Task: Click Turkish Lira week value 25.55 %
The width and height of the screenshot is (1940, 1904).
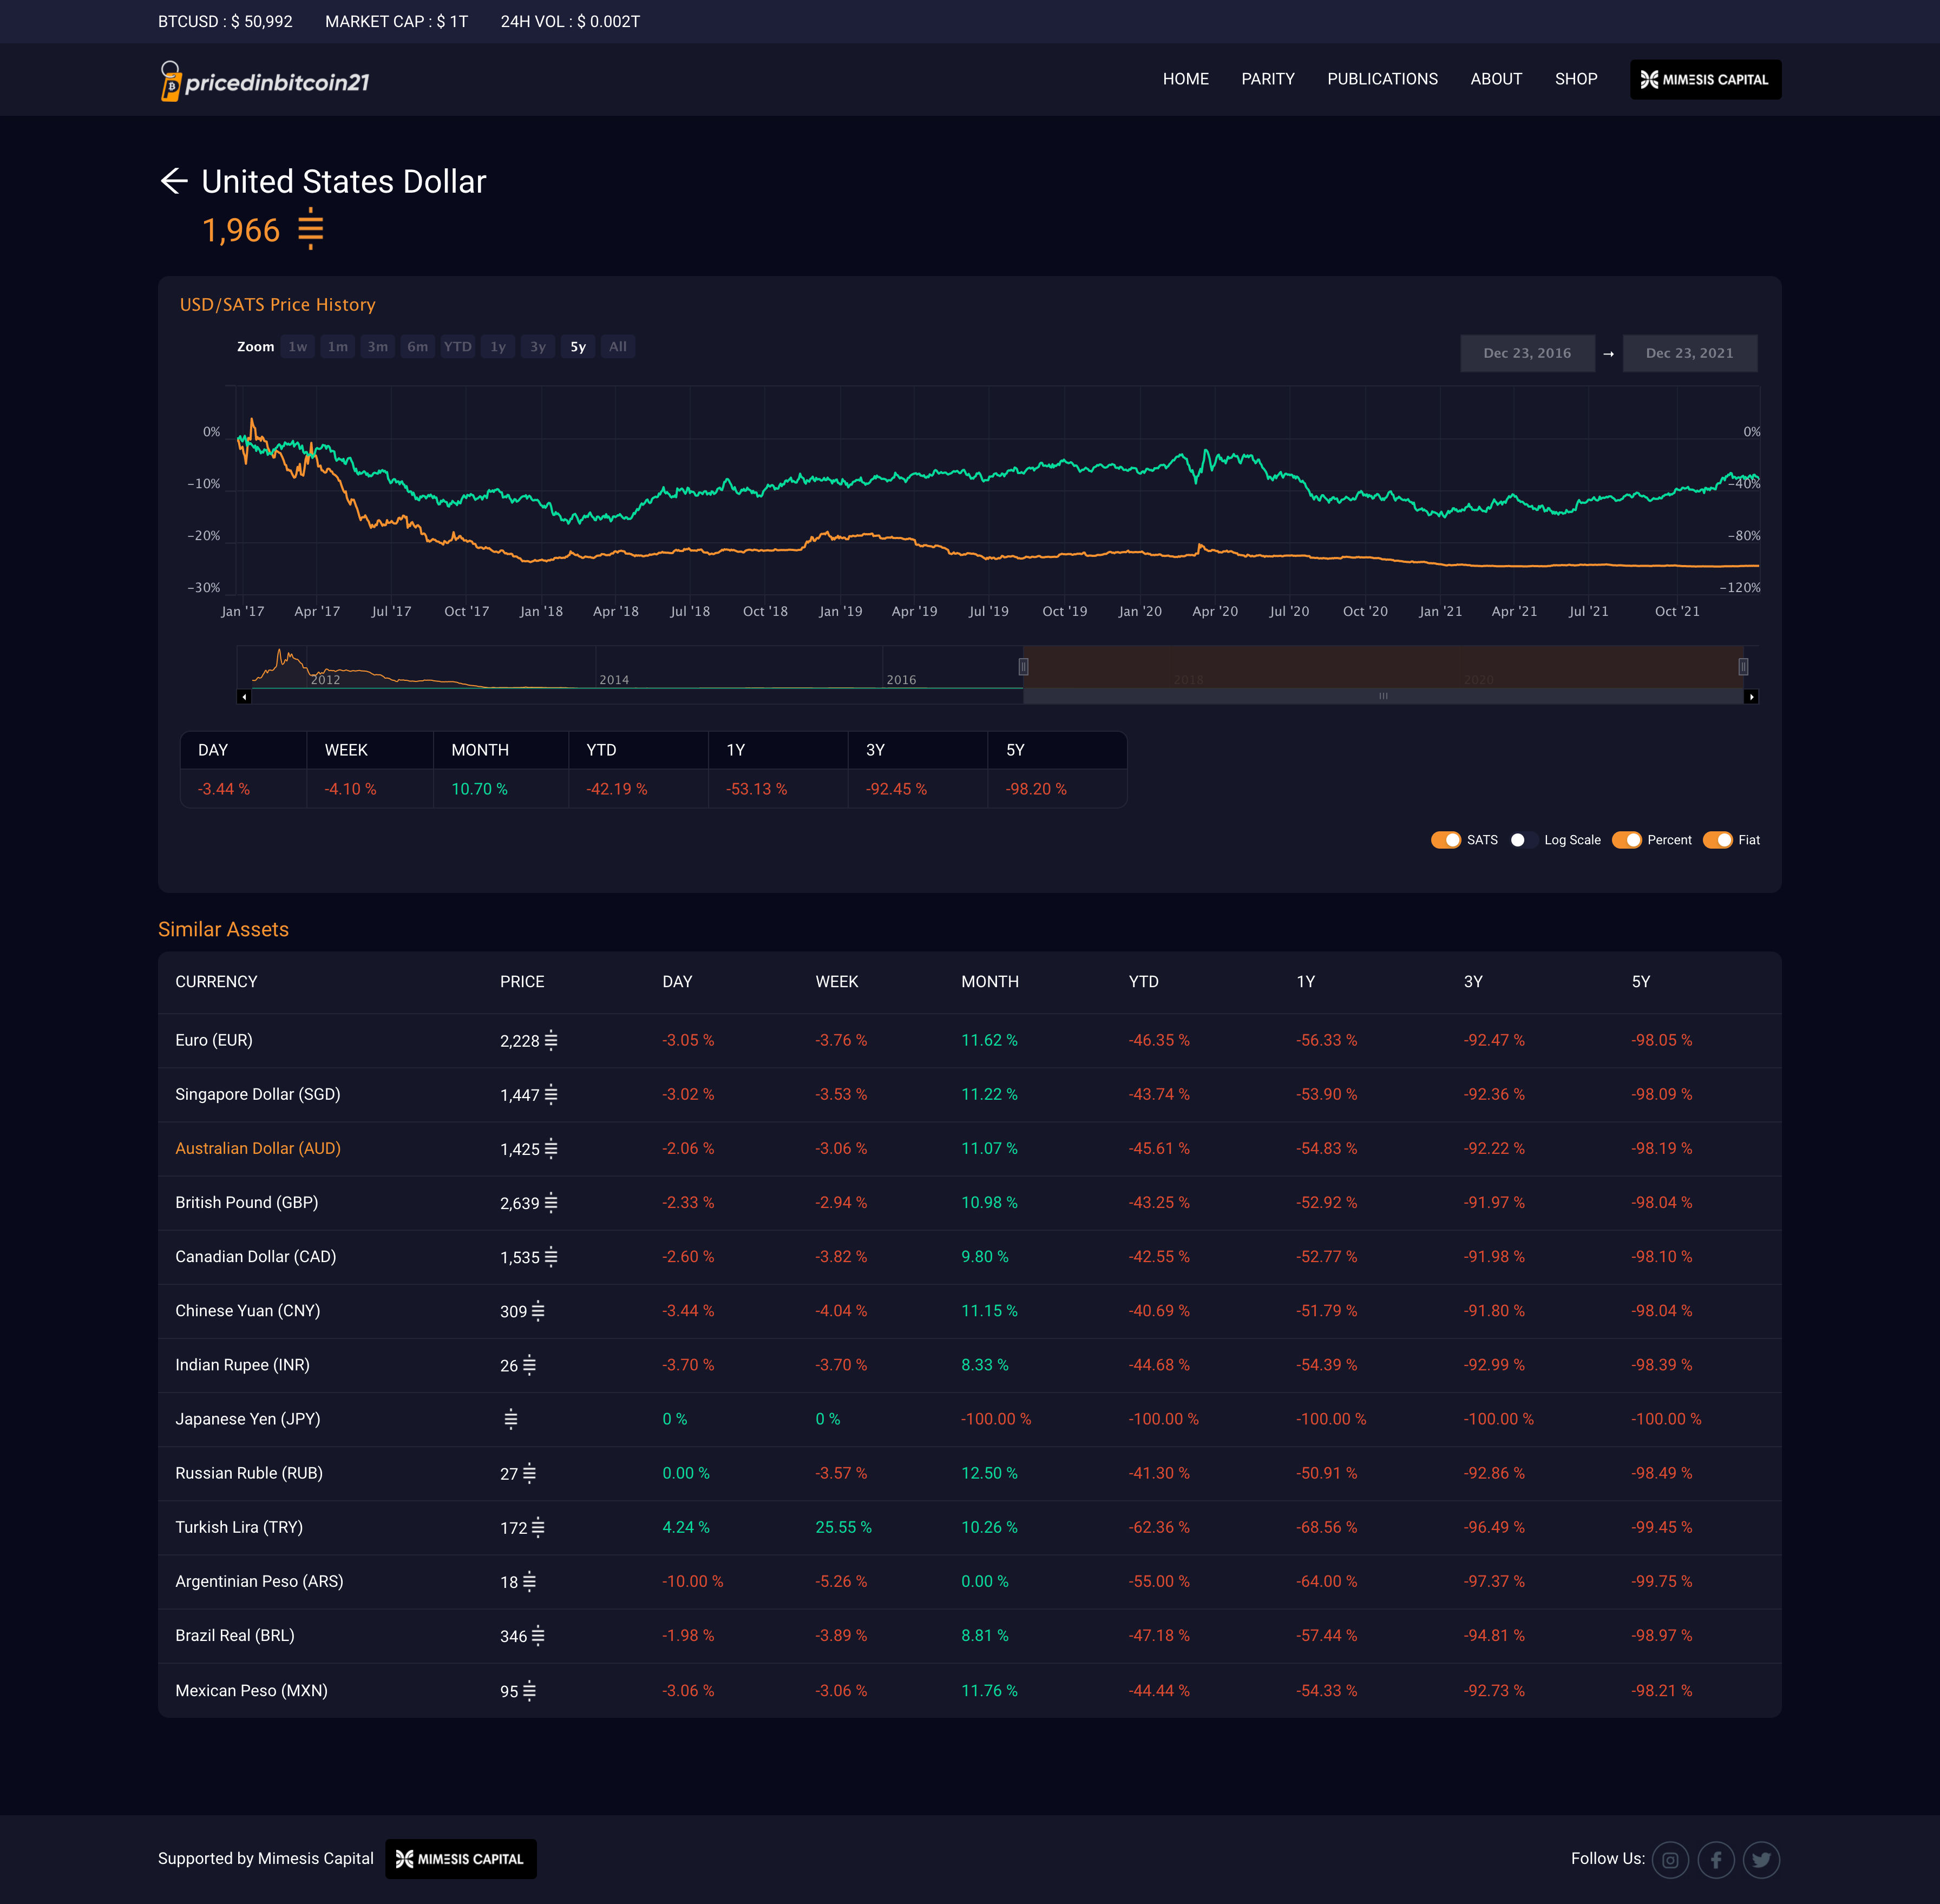Action: point(843,1527)
